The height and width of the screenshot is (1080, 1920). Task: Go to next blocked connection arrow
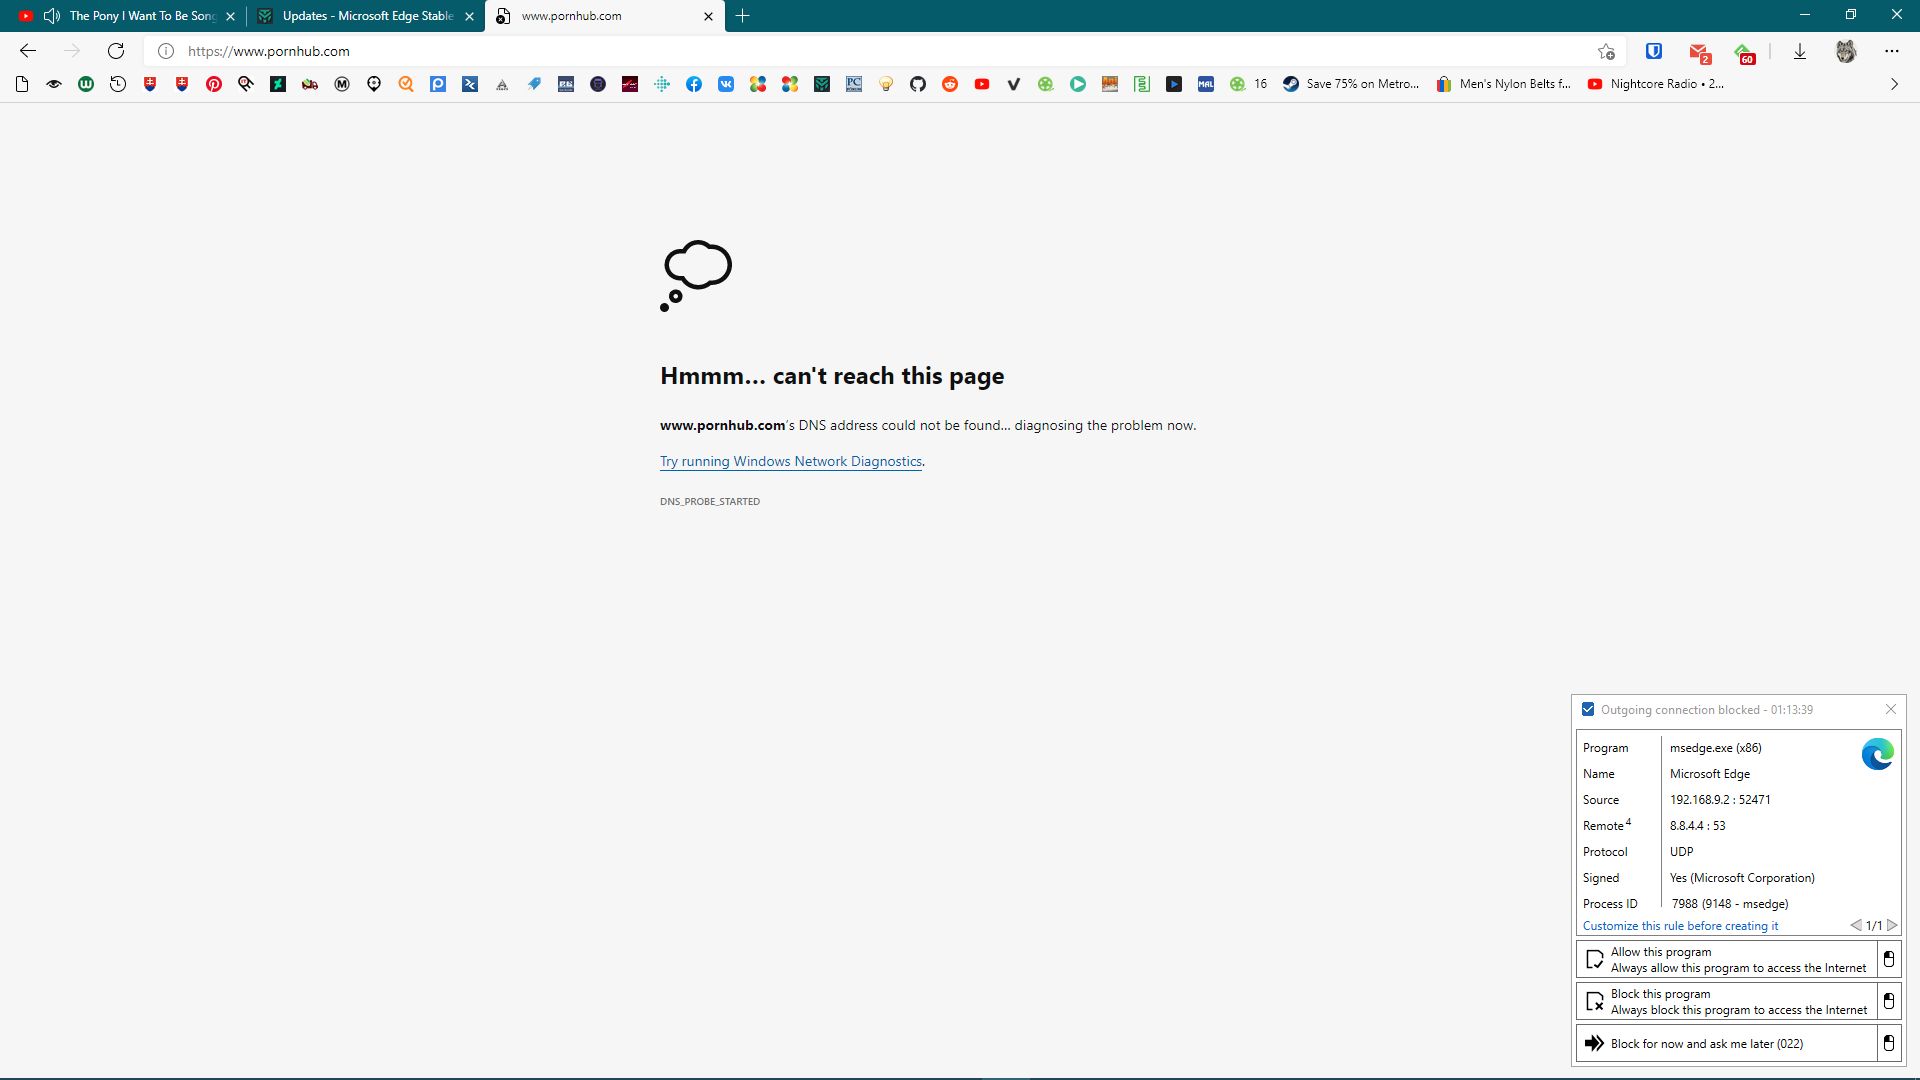[x=1892, y=926]
